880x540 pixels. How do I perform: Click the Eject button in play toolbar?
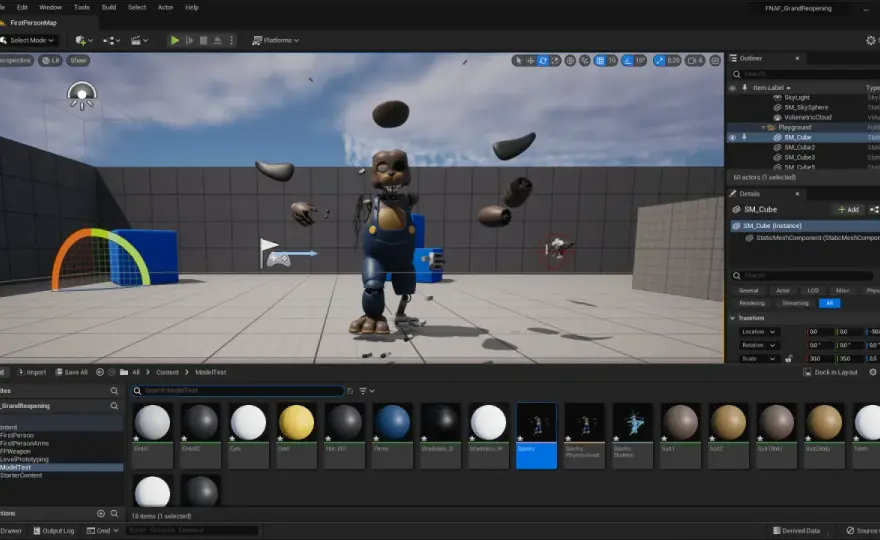[217, 40]
